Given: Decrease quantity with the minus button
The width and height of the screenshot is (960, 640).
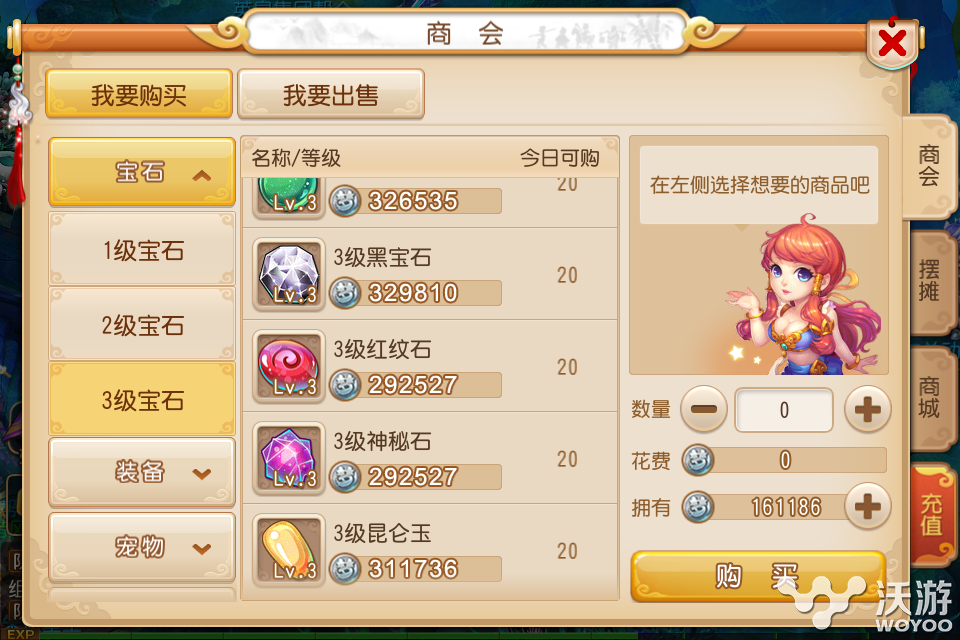Looking at the screenshot, I should click(x=703, y=409).
